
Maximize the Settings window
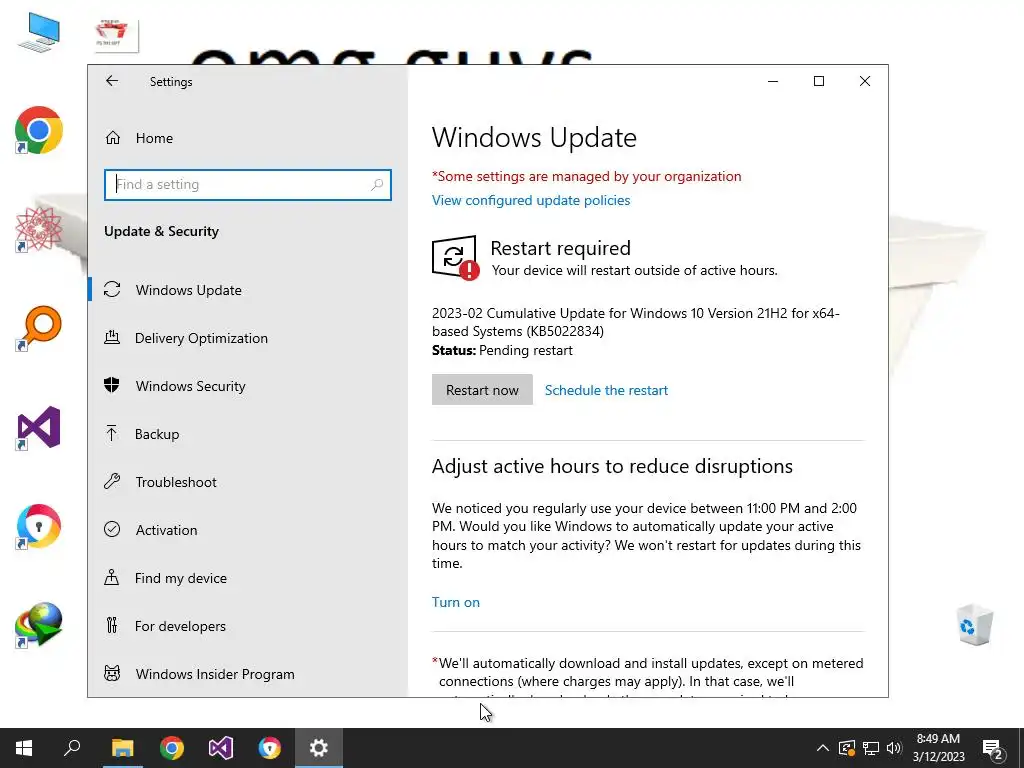[x=819, y=81]
